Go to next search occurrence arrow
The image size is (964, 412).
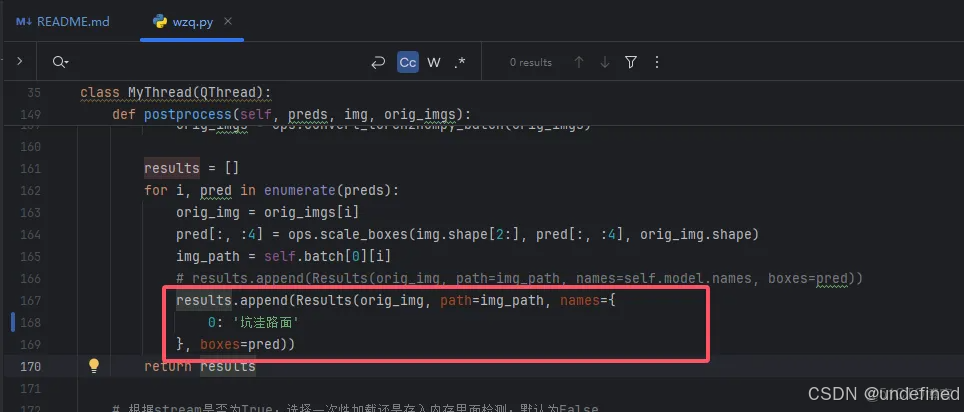point(605,62)
